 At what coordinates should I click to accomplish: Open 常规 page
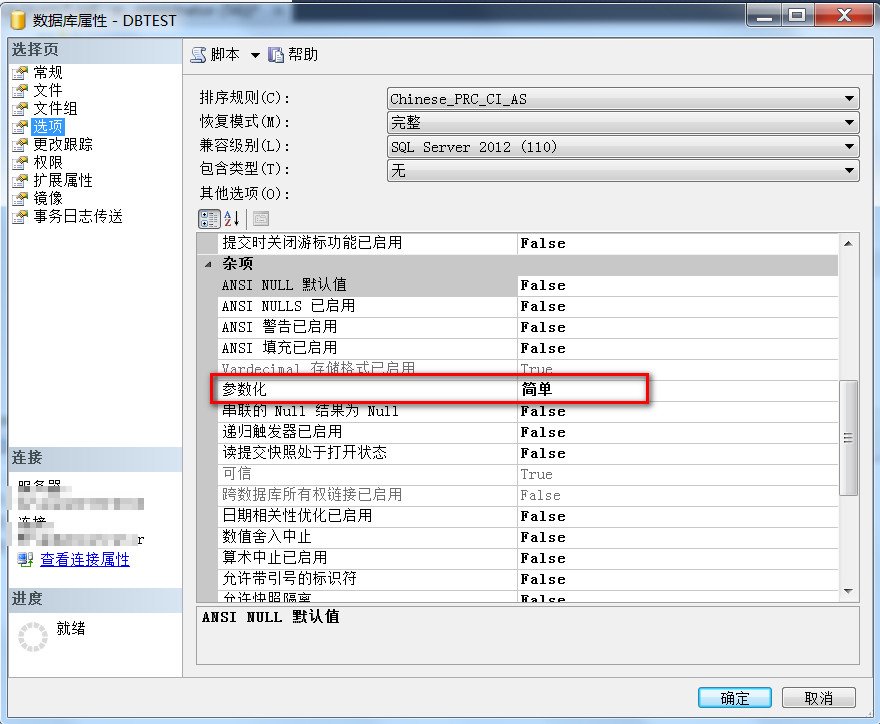click(x=48, y=72)
